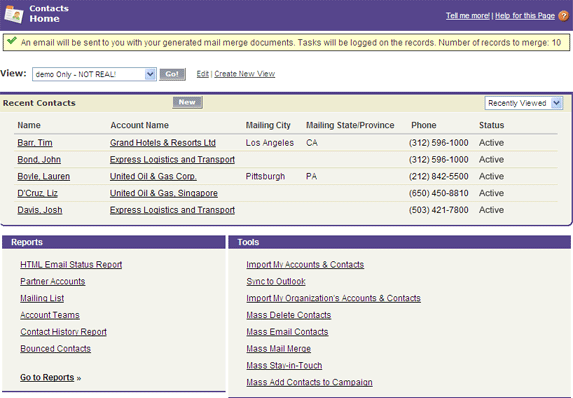Open United Oil & Gas, Singapore account
This screenshot has height=398, width=573.
pos(164,193)
